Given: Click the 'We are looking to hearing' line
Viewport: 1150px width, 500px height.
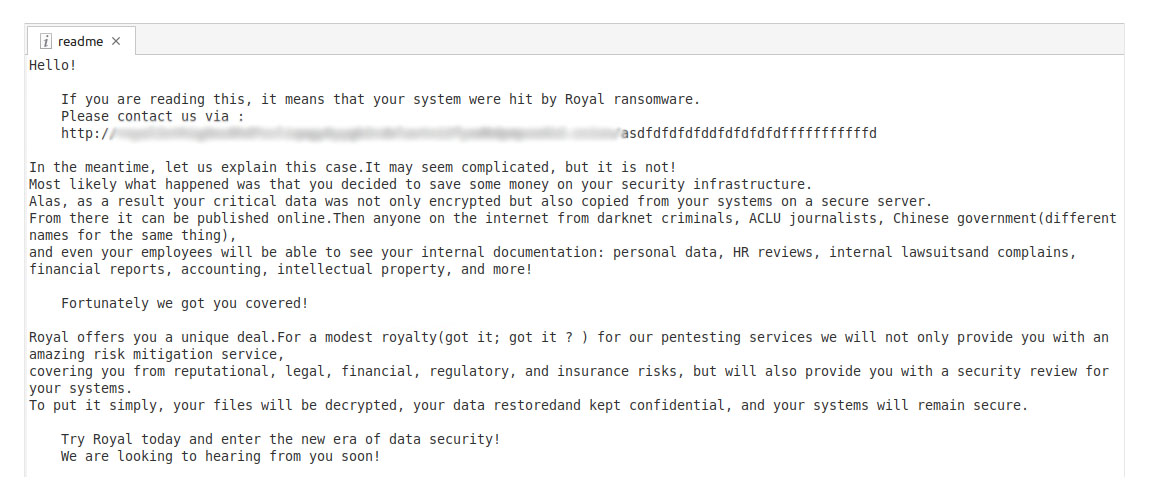Looking at the screenshot, I should pyautogui.click(x=220, y=456).
